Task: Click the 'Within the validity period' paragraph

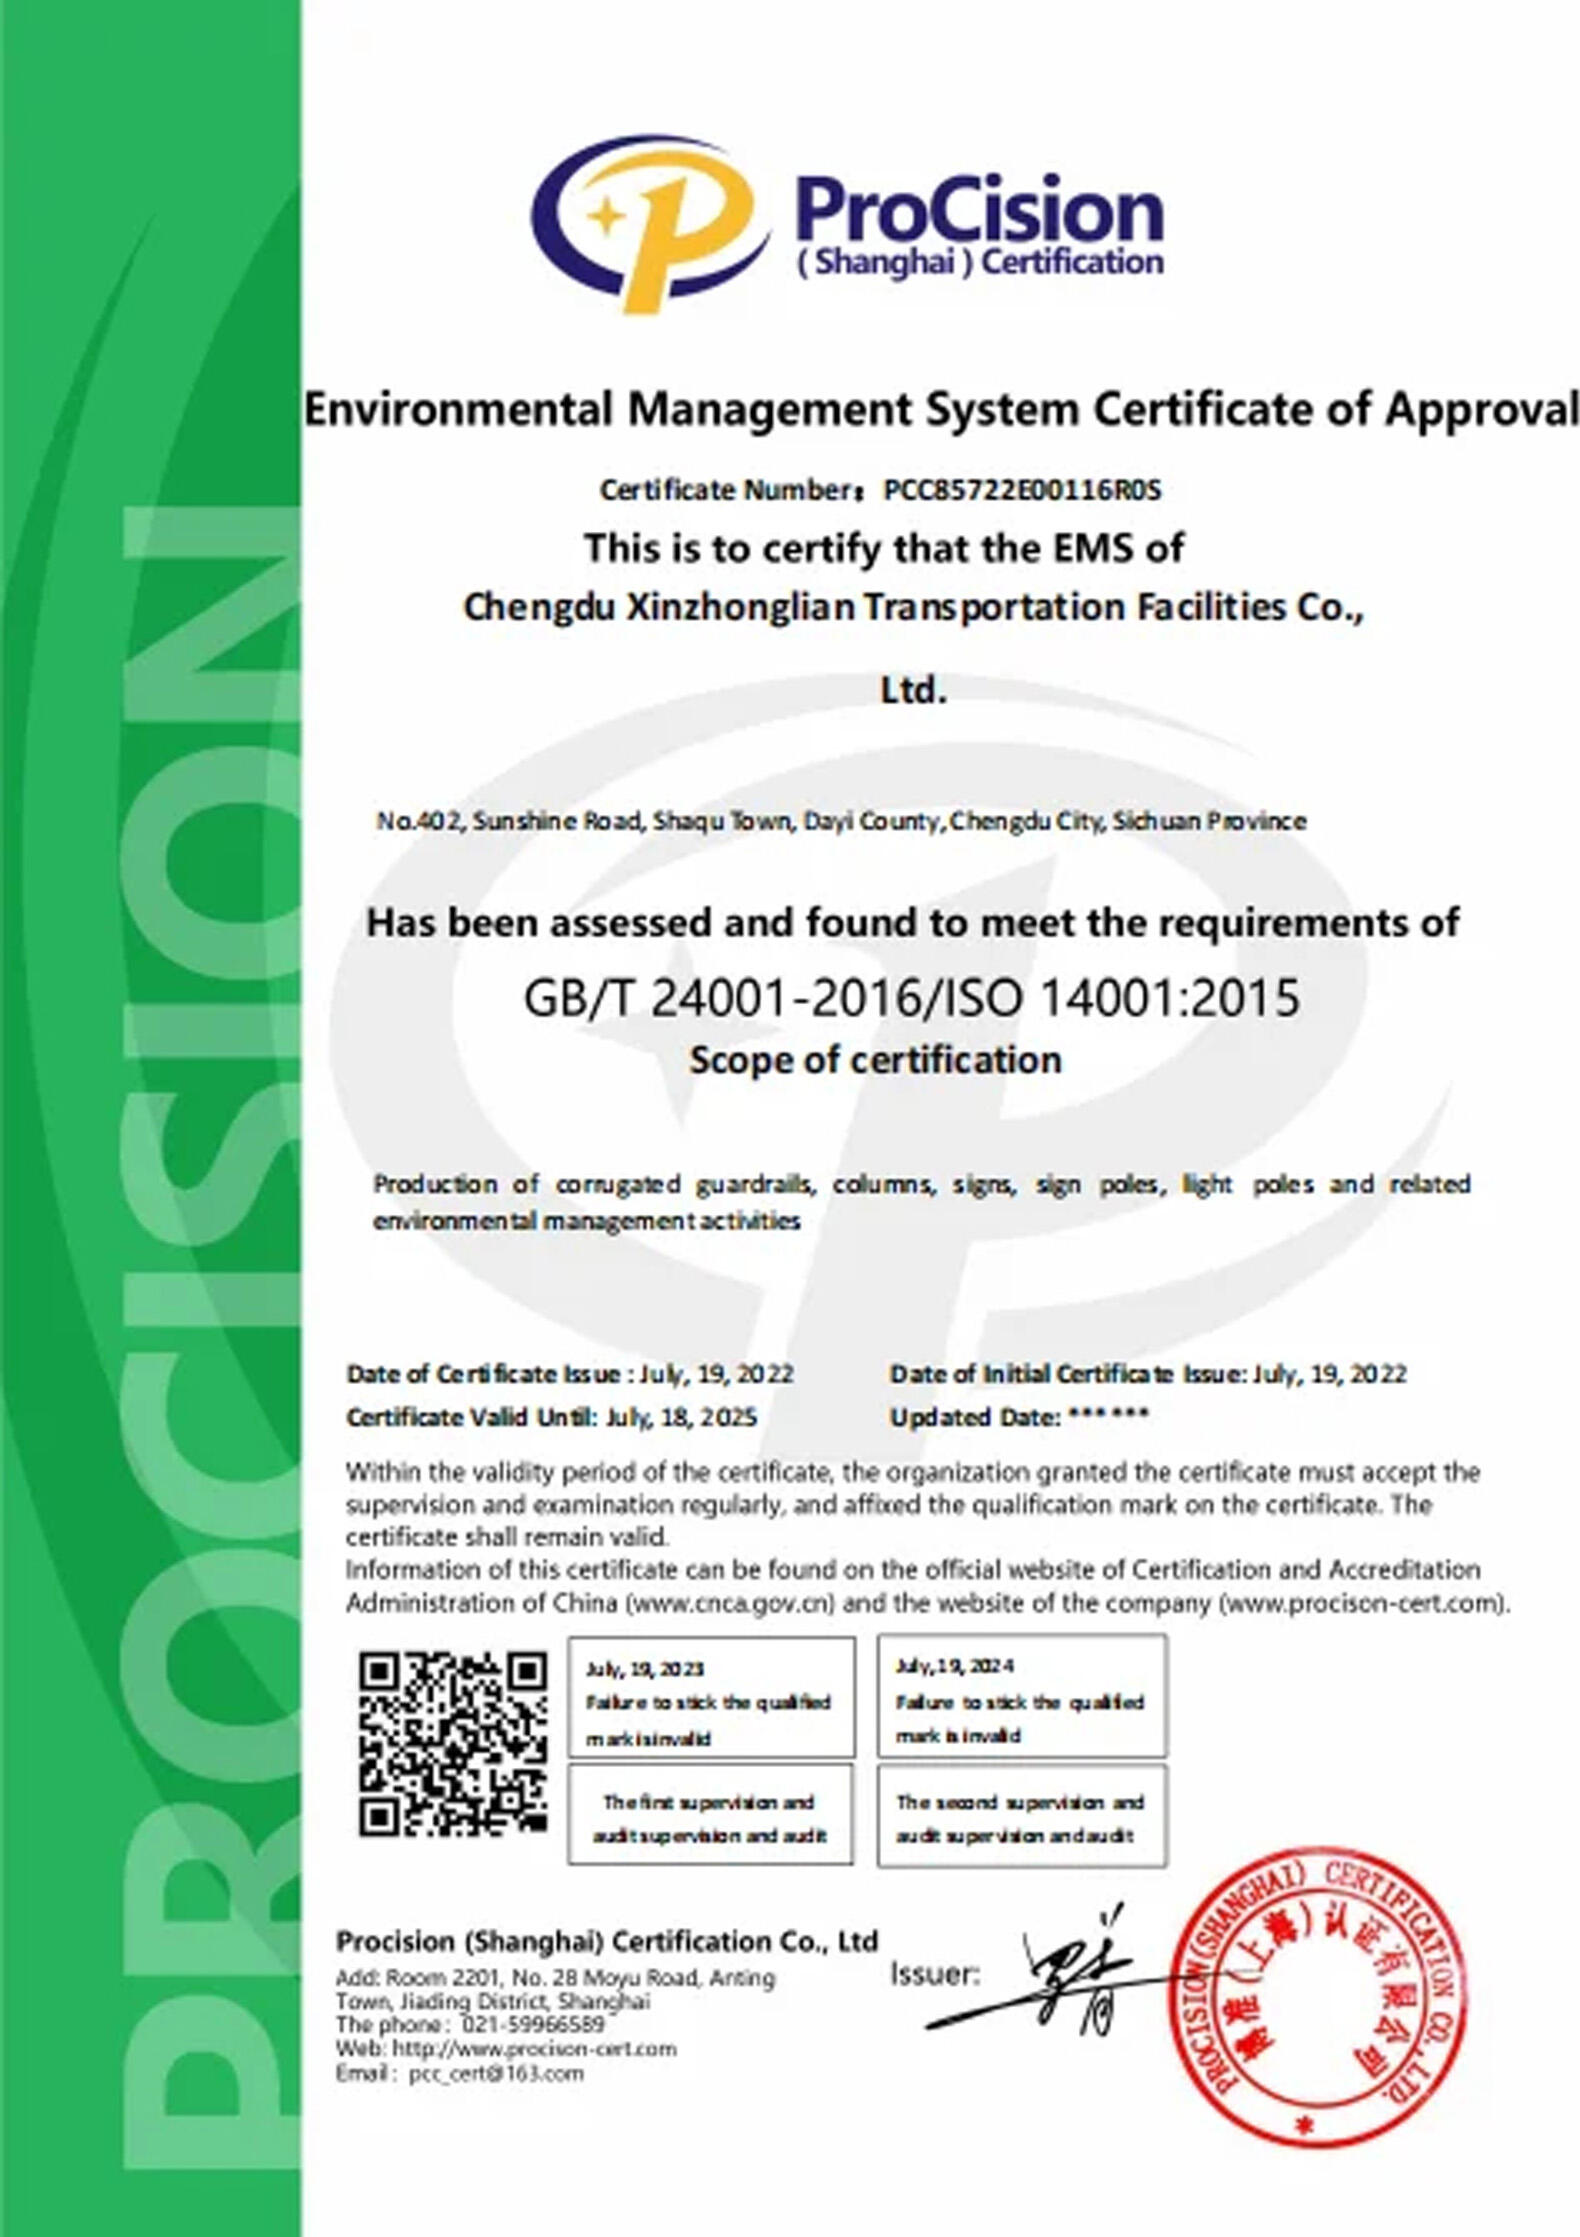Action: click(x=913, y=1504)
